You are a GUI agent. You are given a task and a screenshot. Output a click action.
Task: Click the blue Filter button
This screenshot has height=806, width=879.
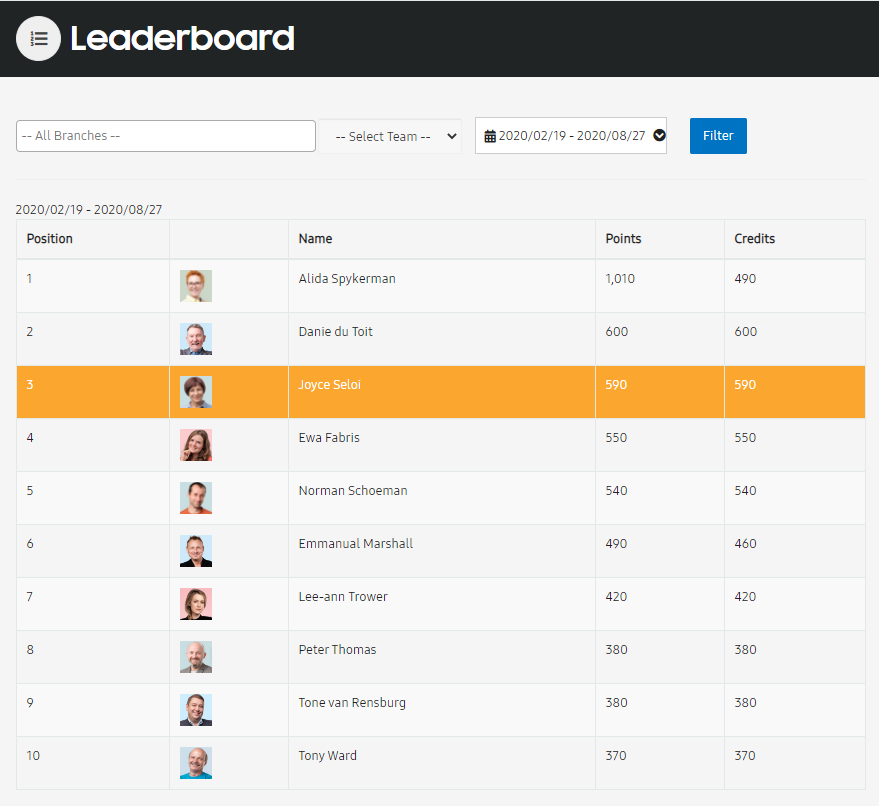tap(718, 136)
